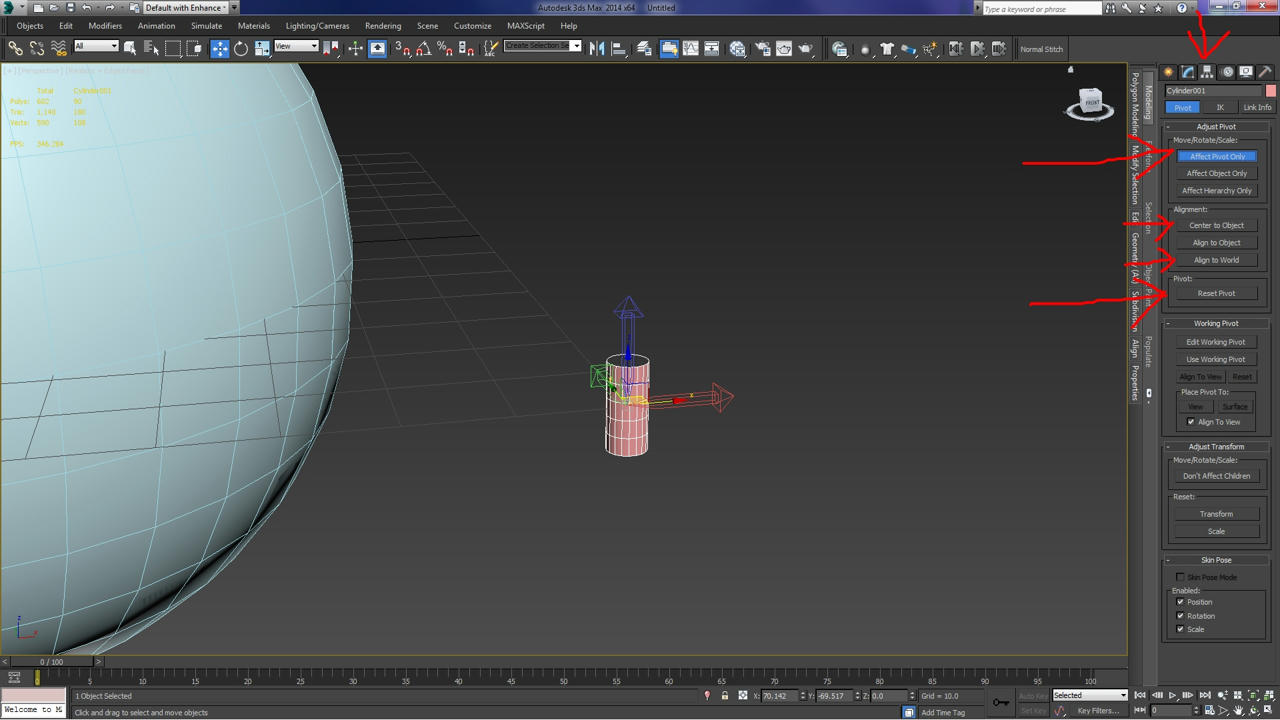
Task: Open the Schematic View icon
Action: [712, 48]
